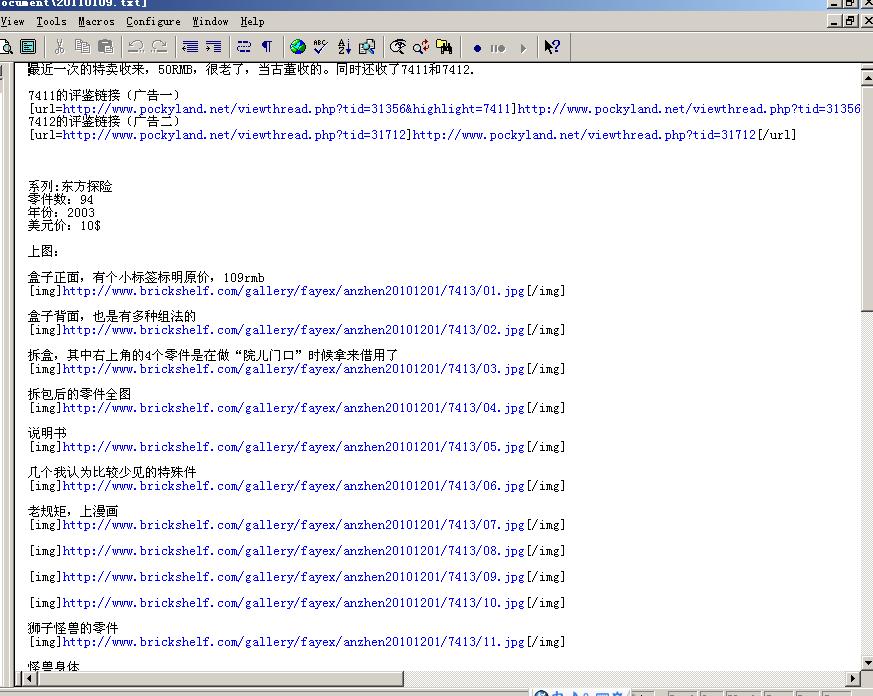Restore the inner document window
This screenshot has height=696, width=873.
(x=850, y=21)
